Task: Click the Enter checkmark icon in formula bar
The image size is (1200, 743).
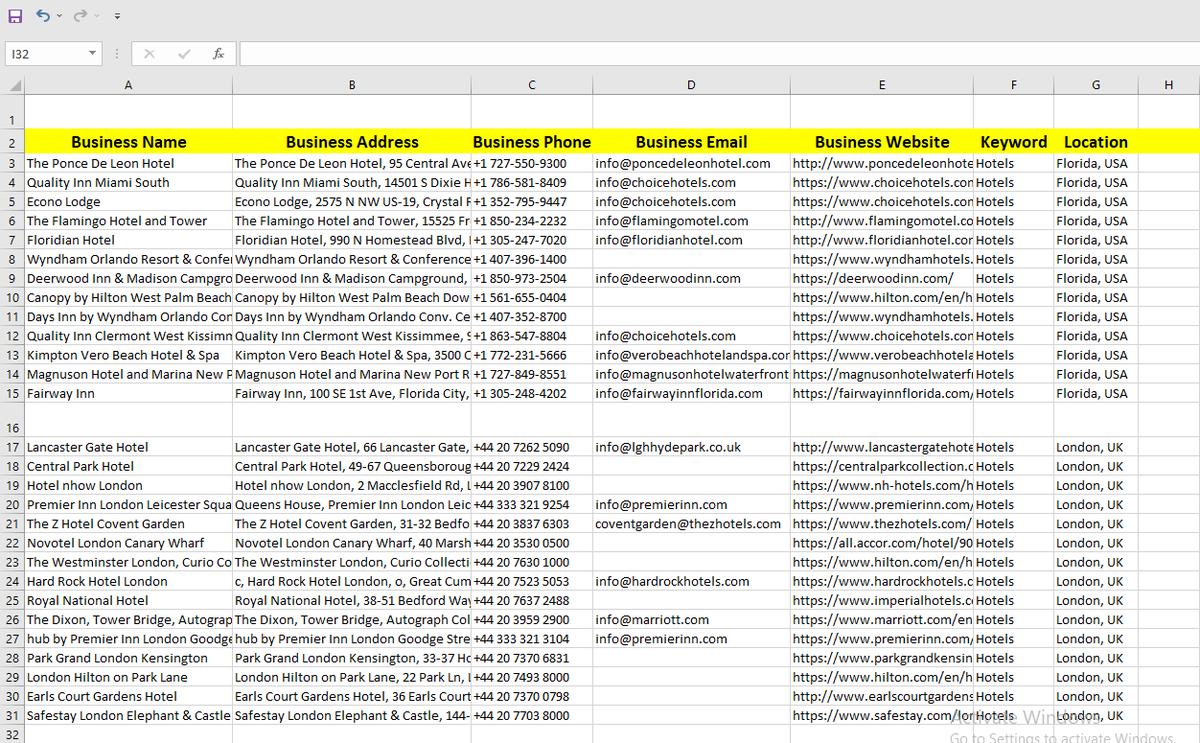Action: click(184, 54)
